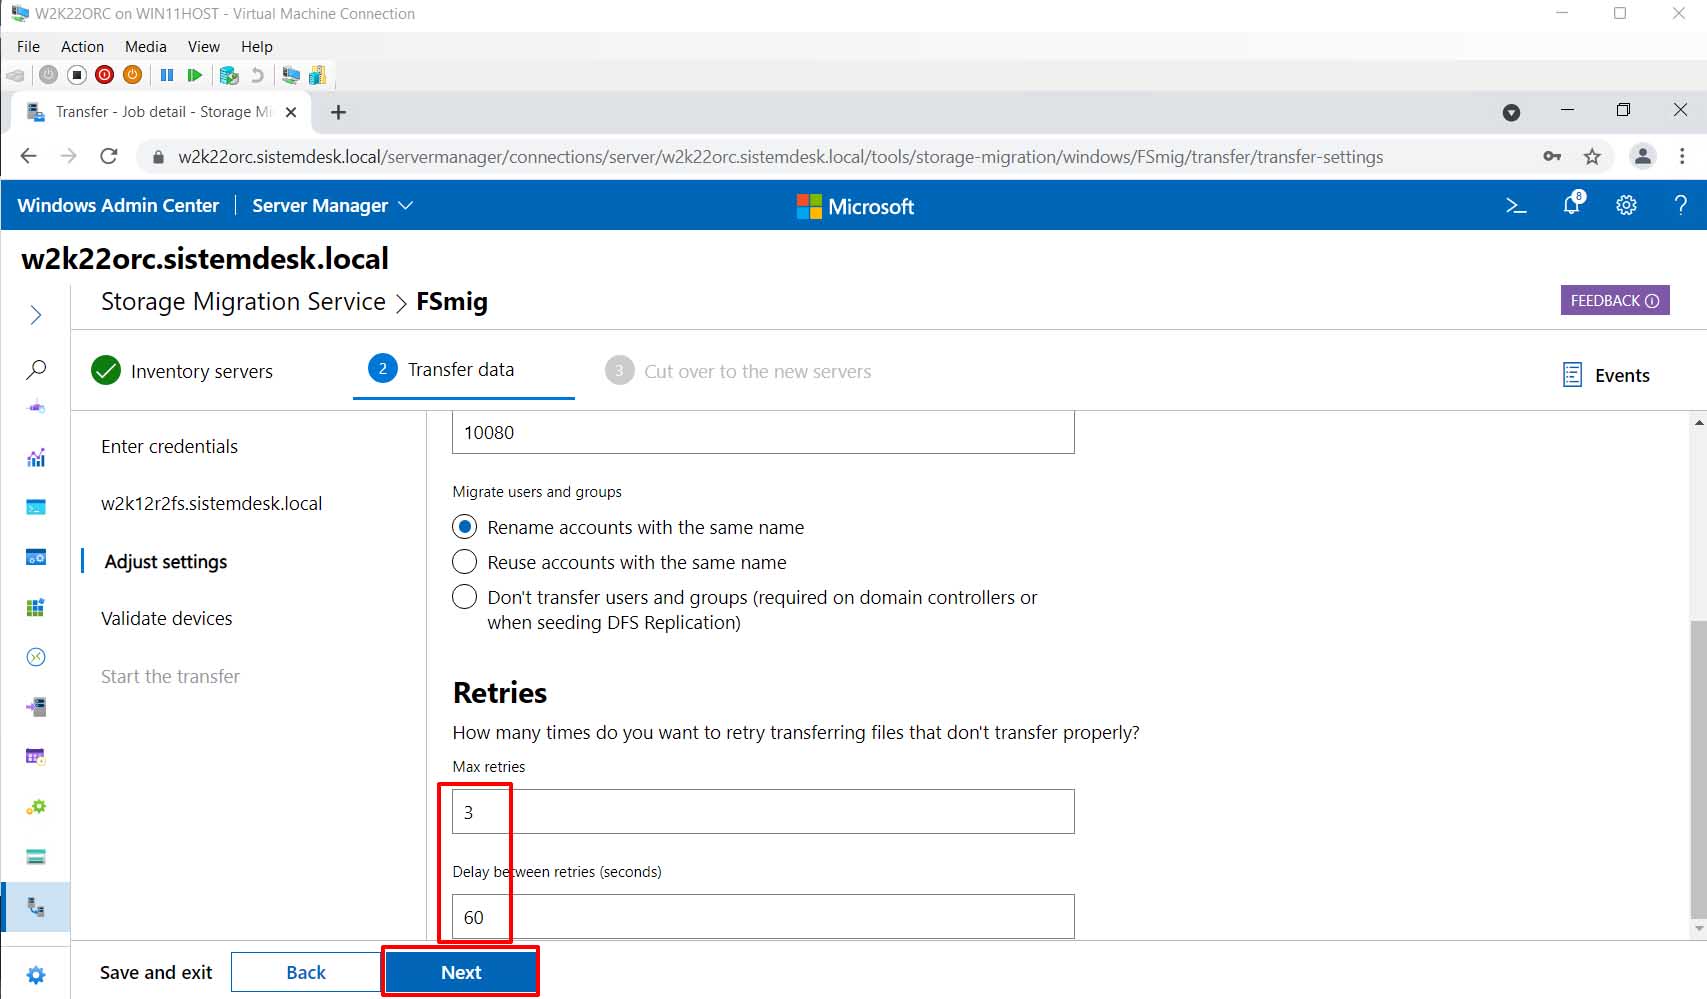Reload the browser page
The height and width of the screenshot is (999, 1707).
point(109,156)
